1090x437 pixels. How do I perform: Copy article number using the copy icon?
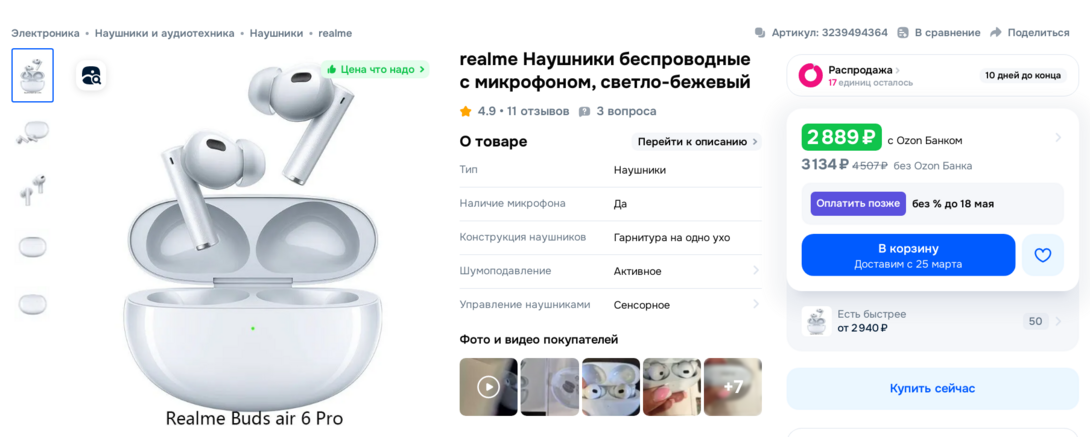click(x=760, y=33)
